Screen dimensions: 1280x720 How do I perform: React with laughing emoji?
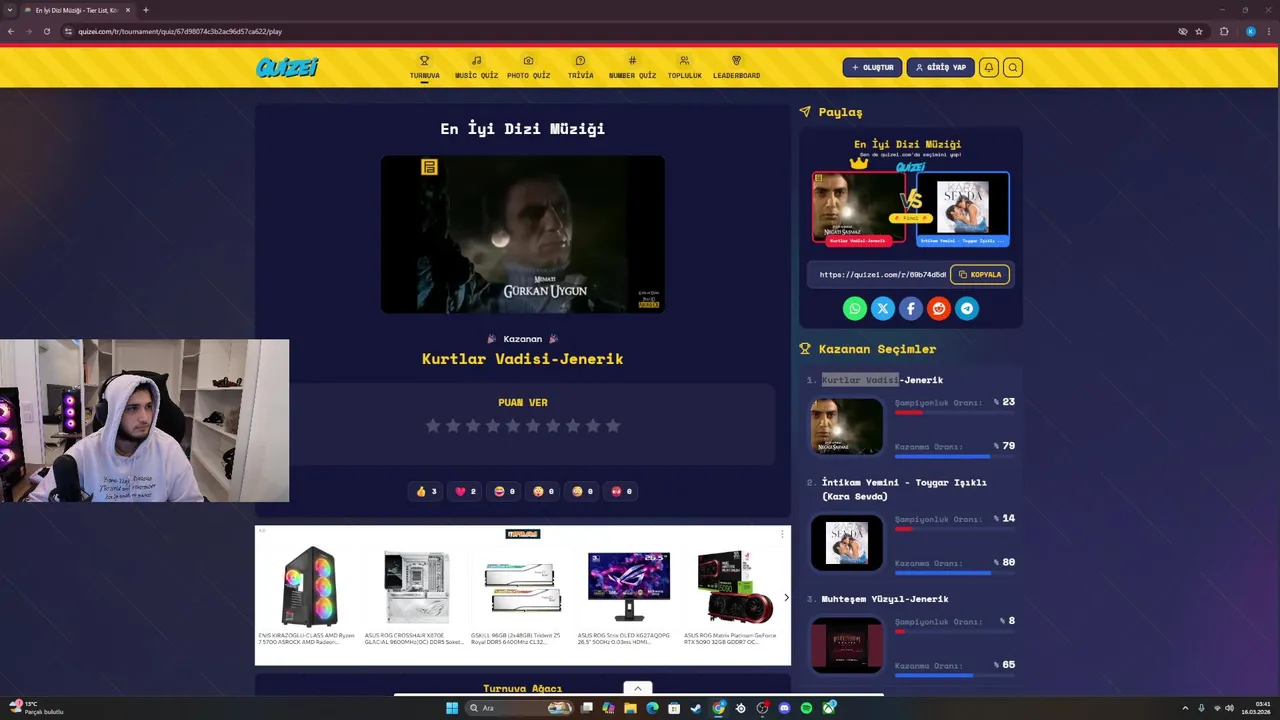[x=505, y=491]
